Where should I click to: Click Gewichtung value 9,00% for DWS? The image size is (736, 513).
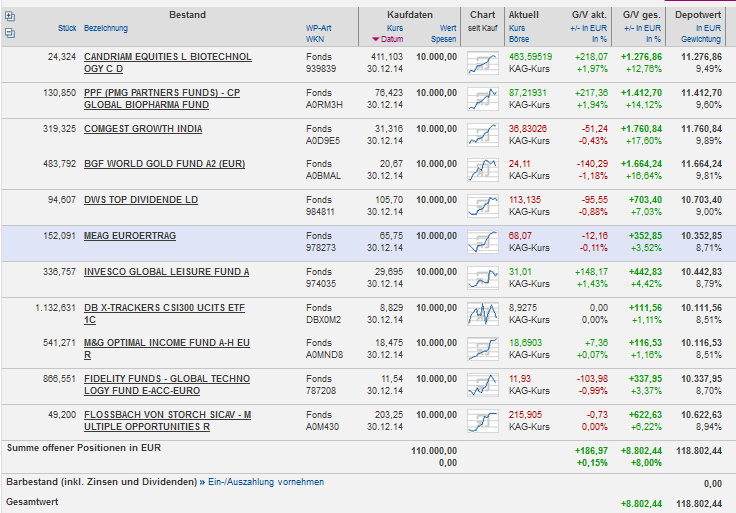tap(709, 212)
